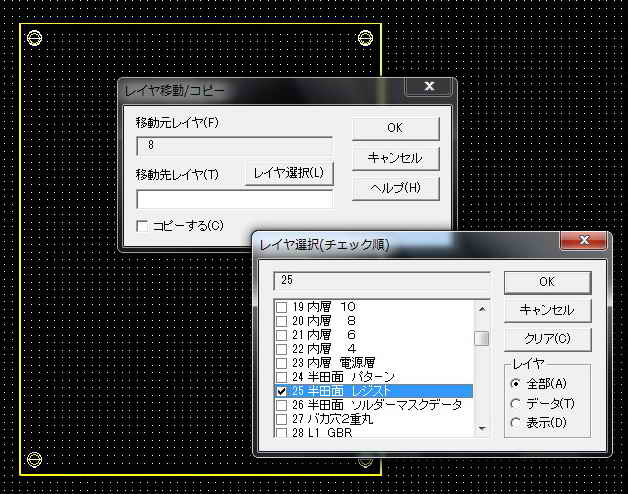Click キャンセル in the レイヤ選択 dialog
Image resolution: width=628 pixels, height=494 pixels.
coord(547,310)
